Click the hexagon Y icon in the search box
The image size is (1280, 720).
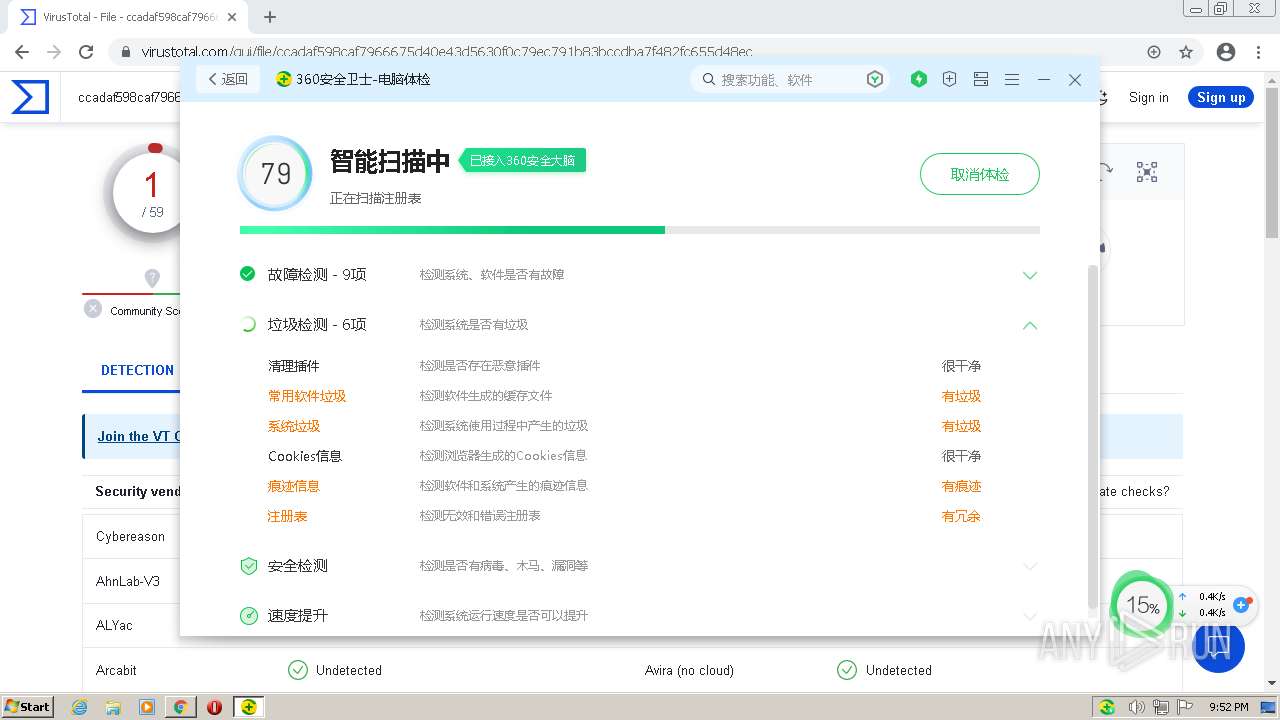875,79
